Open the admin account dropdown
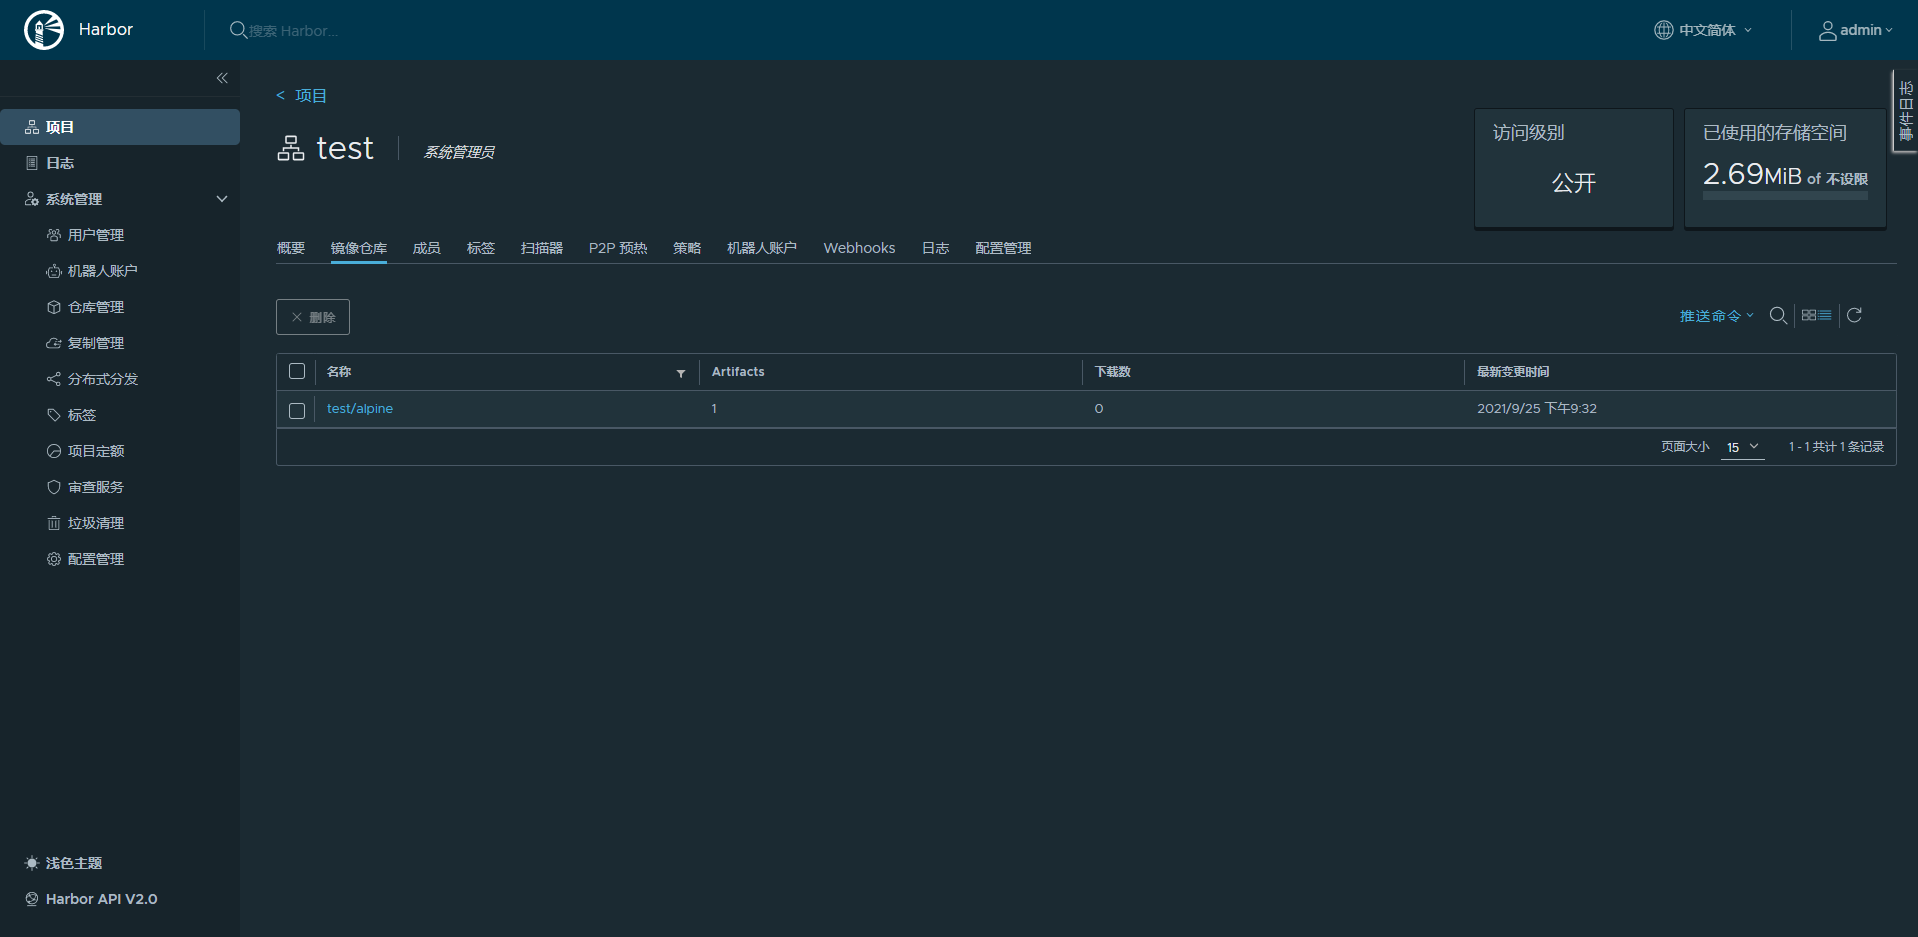1918x937 pixels. (x=1856, y=30)
